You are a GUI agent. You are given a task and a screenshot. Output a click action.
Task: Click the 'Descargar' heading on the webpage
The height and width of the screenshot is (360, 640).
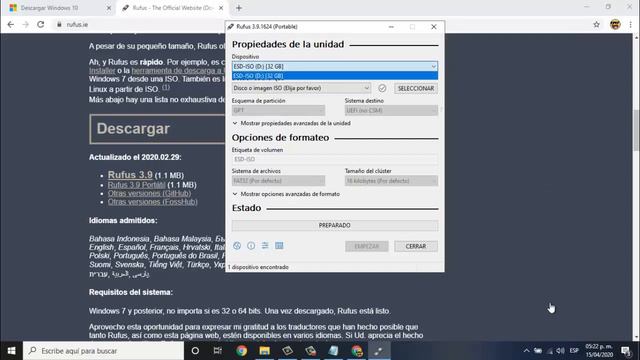[133, 129]
